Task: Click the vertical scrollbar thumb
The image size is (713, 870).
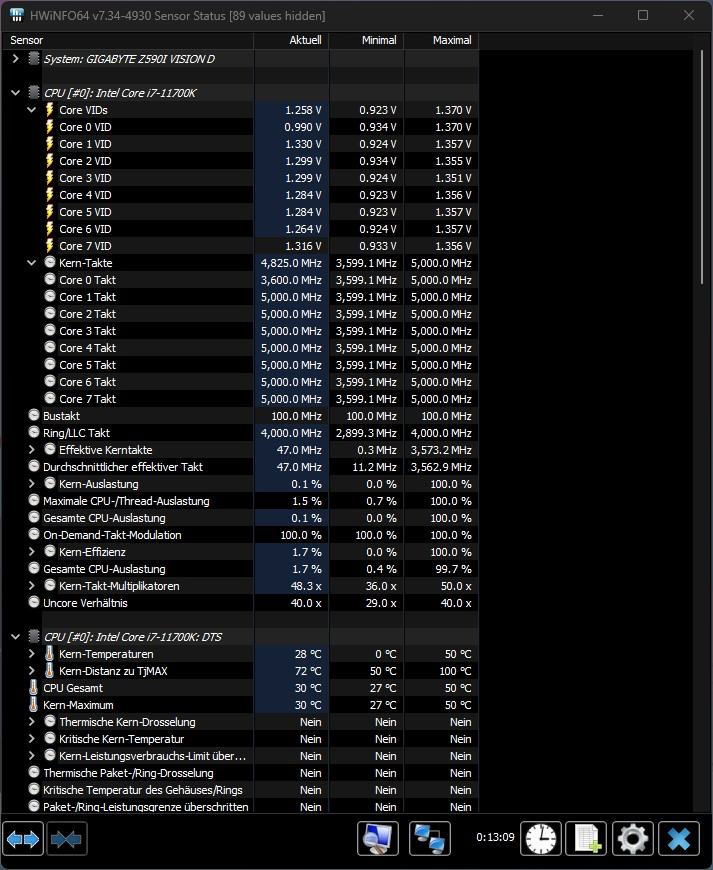Action: coord(702,168)
